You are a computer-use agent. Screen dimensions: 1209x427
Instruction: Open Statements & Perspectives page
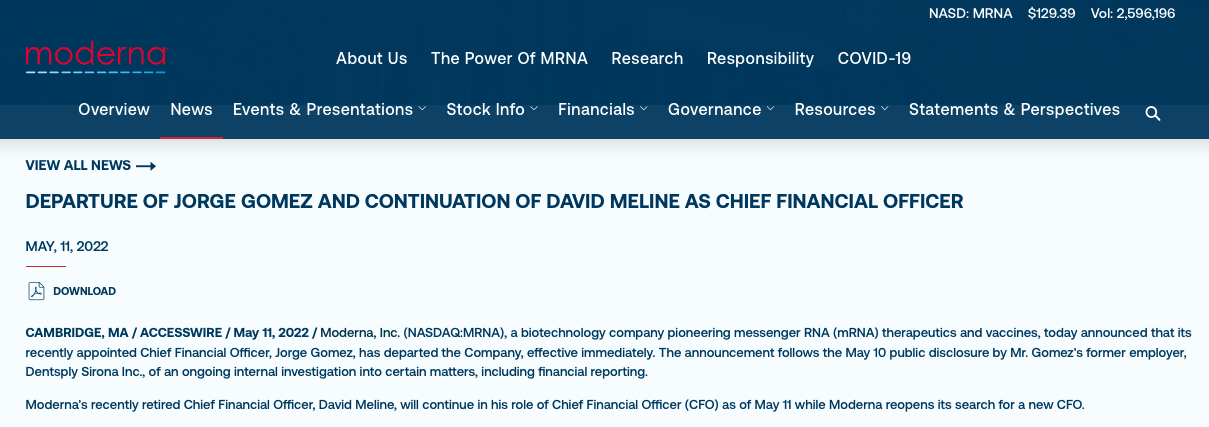(x=1014, y=110)
